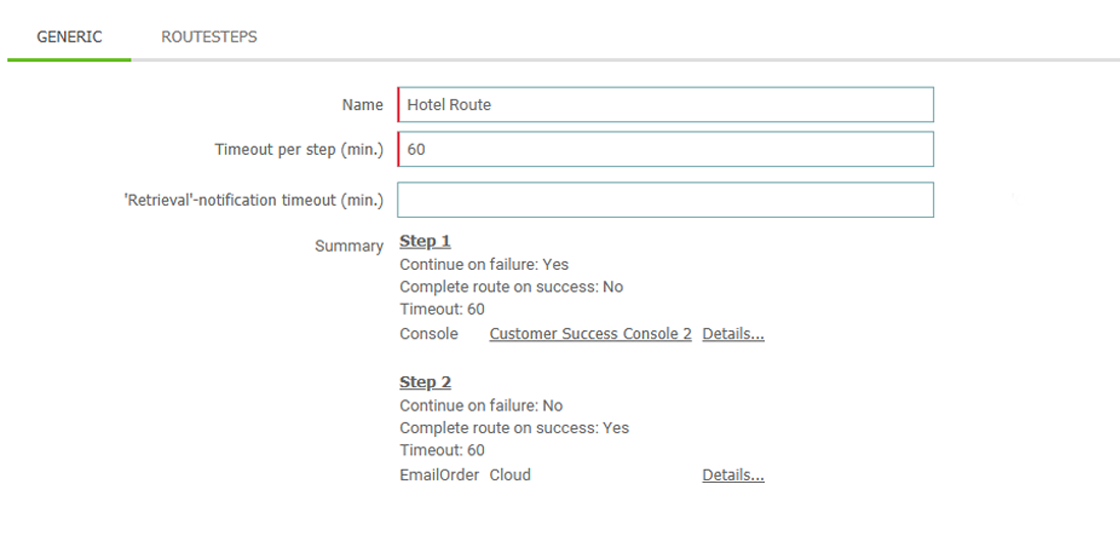Image resolution: width=1120 pixels, height=534 pixels.
Task: Focus the Timeout per step input field
Action: pos(665,150)
